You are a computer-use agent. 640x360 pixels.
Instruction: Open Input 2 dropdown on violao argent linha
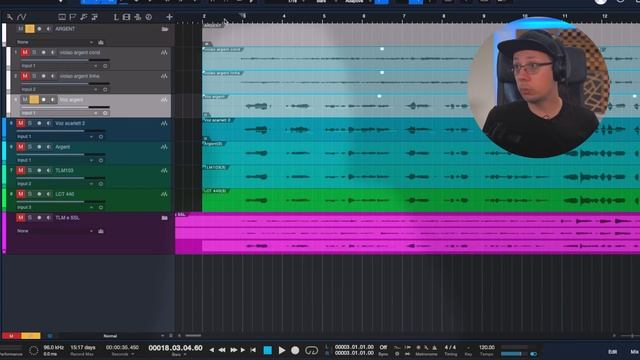(x=60, y=89)
